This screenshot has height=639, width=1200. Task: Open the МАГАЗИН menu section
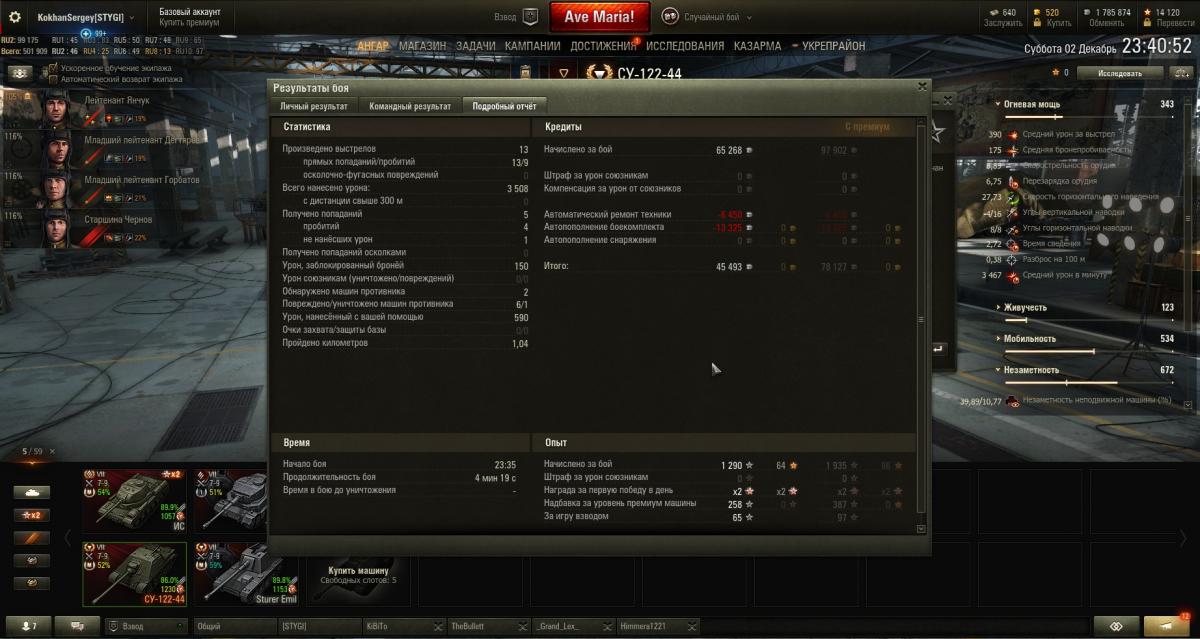click(422, 46)
